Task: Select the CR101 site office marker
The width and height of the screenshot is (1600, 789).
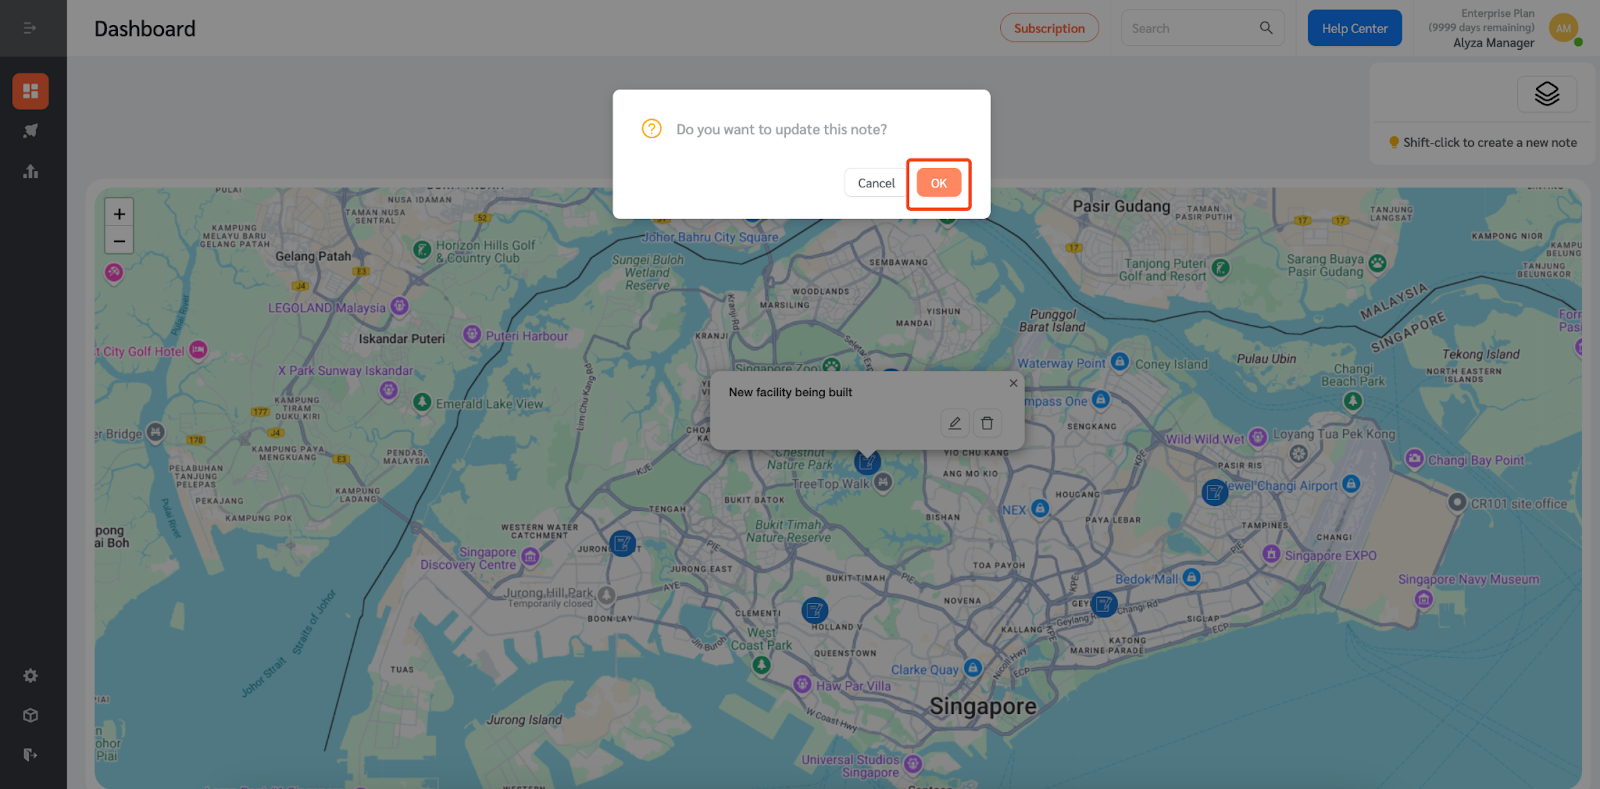Action: point(1457,502)
